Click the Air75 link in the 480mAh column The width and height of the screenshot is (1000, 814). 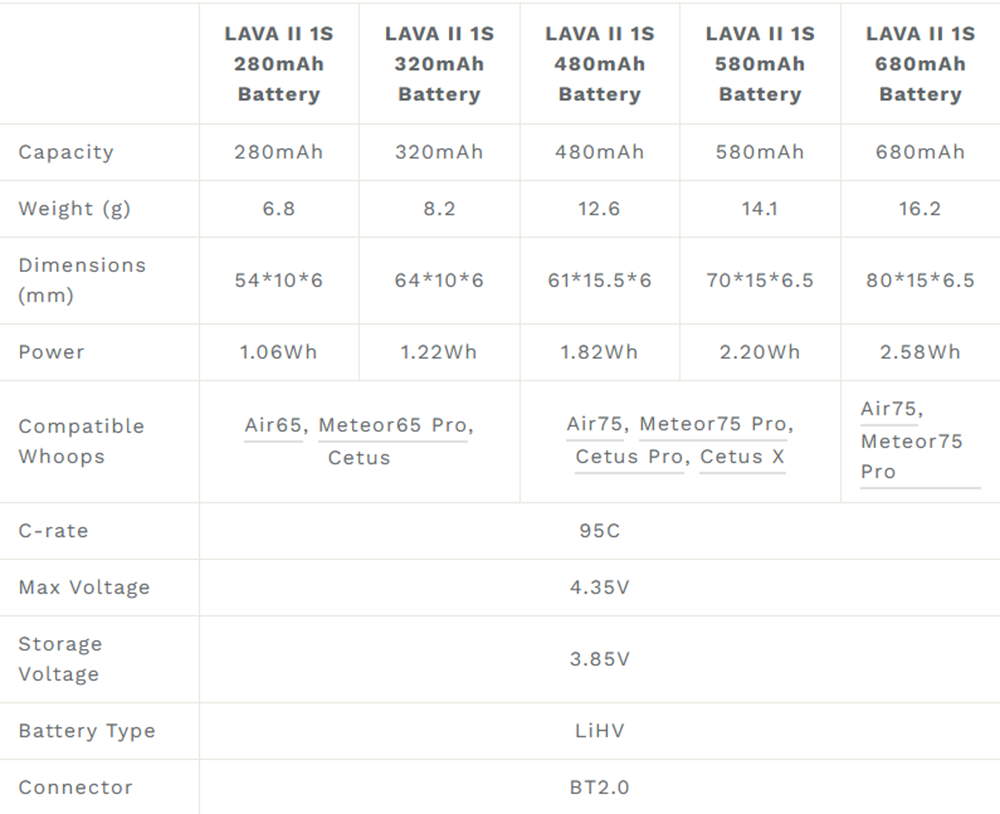pyautogui.click(x=594, y=424)
